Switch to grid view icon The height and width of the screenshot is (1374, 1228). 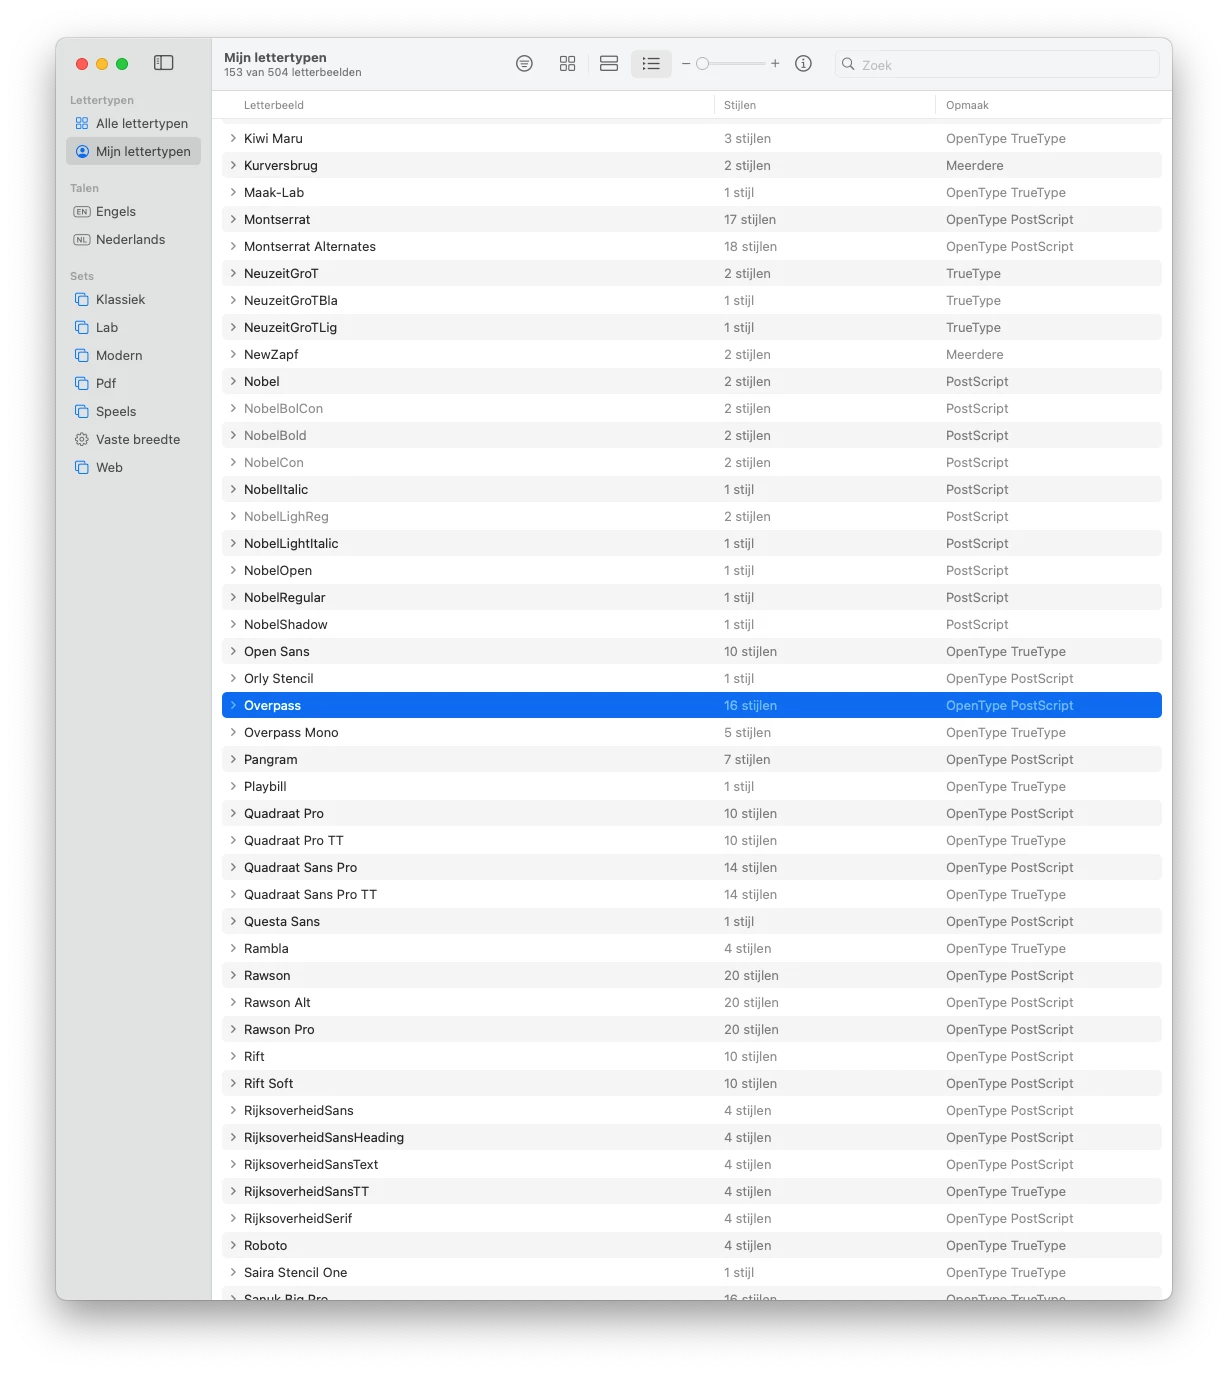coord(568,64)
